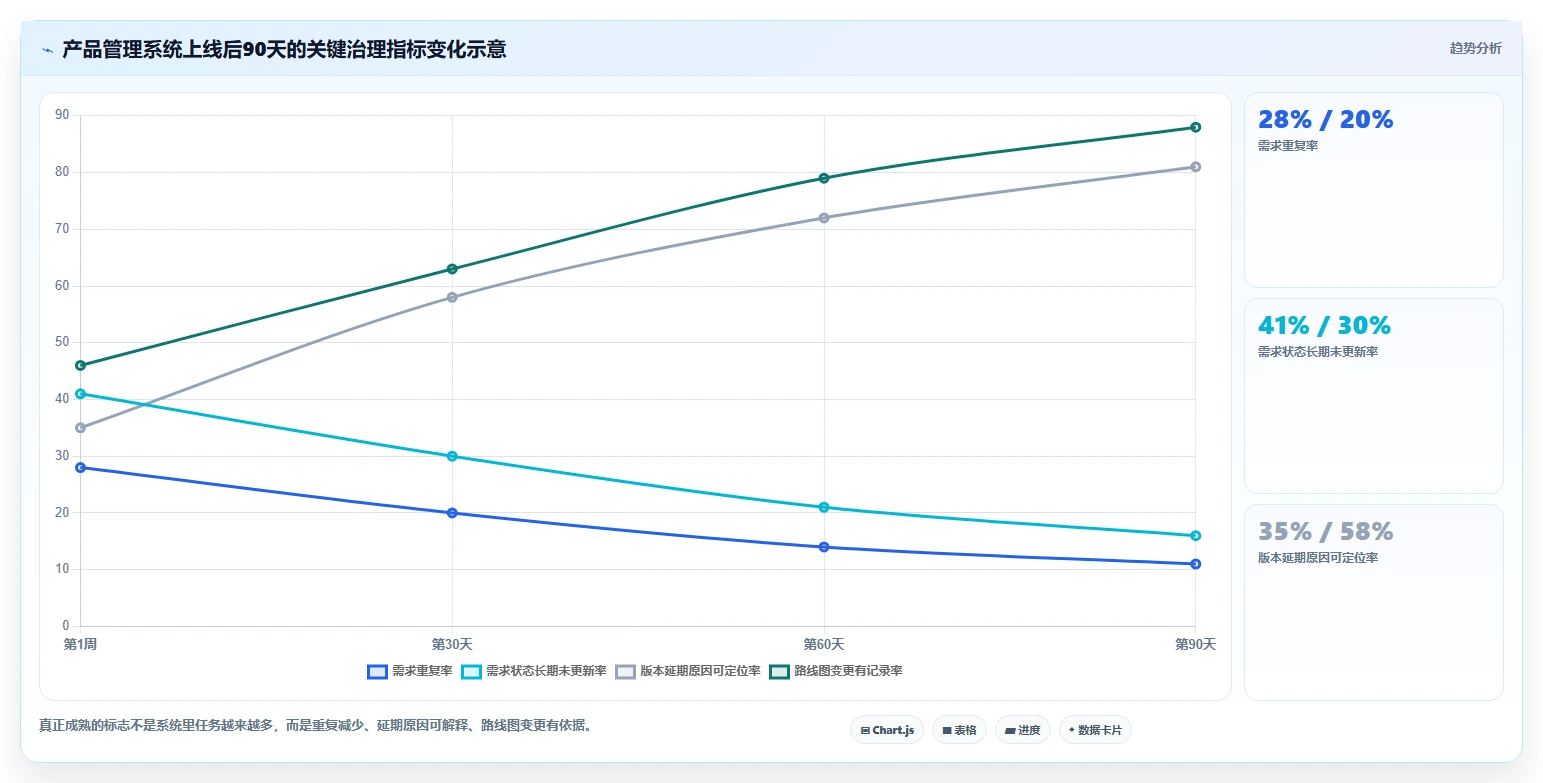Click the 版本延期原因可定位率 point at 第90天
The height and width of the screenshot is (783, 1543).
point(1195,167)
